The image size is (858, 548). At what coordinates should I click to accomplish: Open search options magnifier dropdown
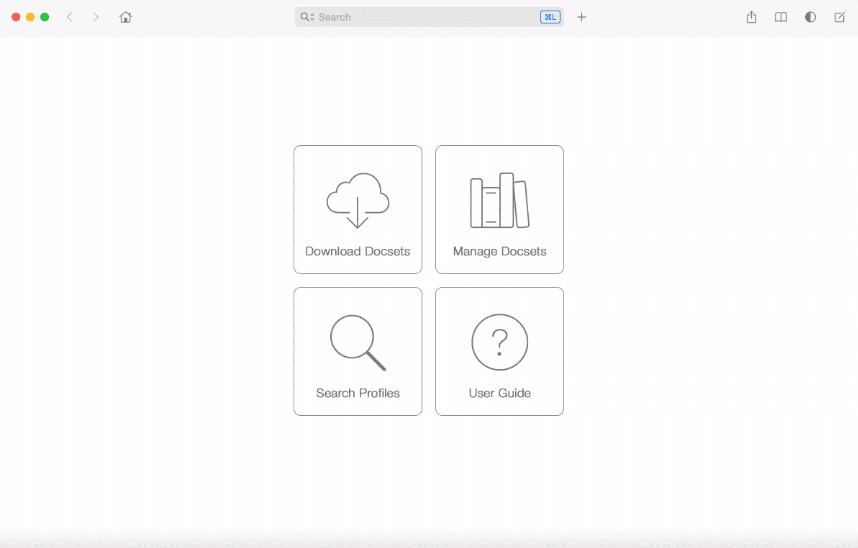coord(307,17)
